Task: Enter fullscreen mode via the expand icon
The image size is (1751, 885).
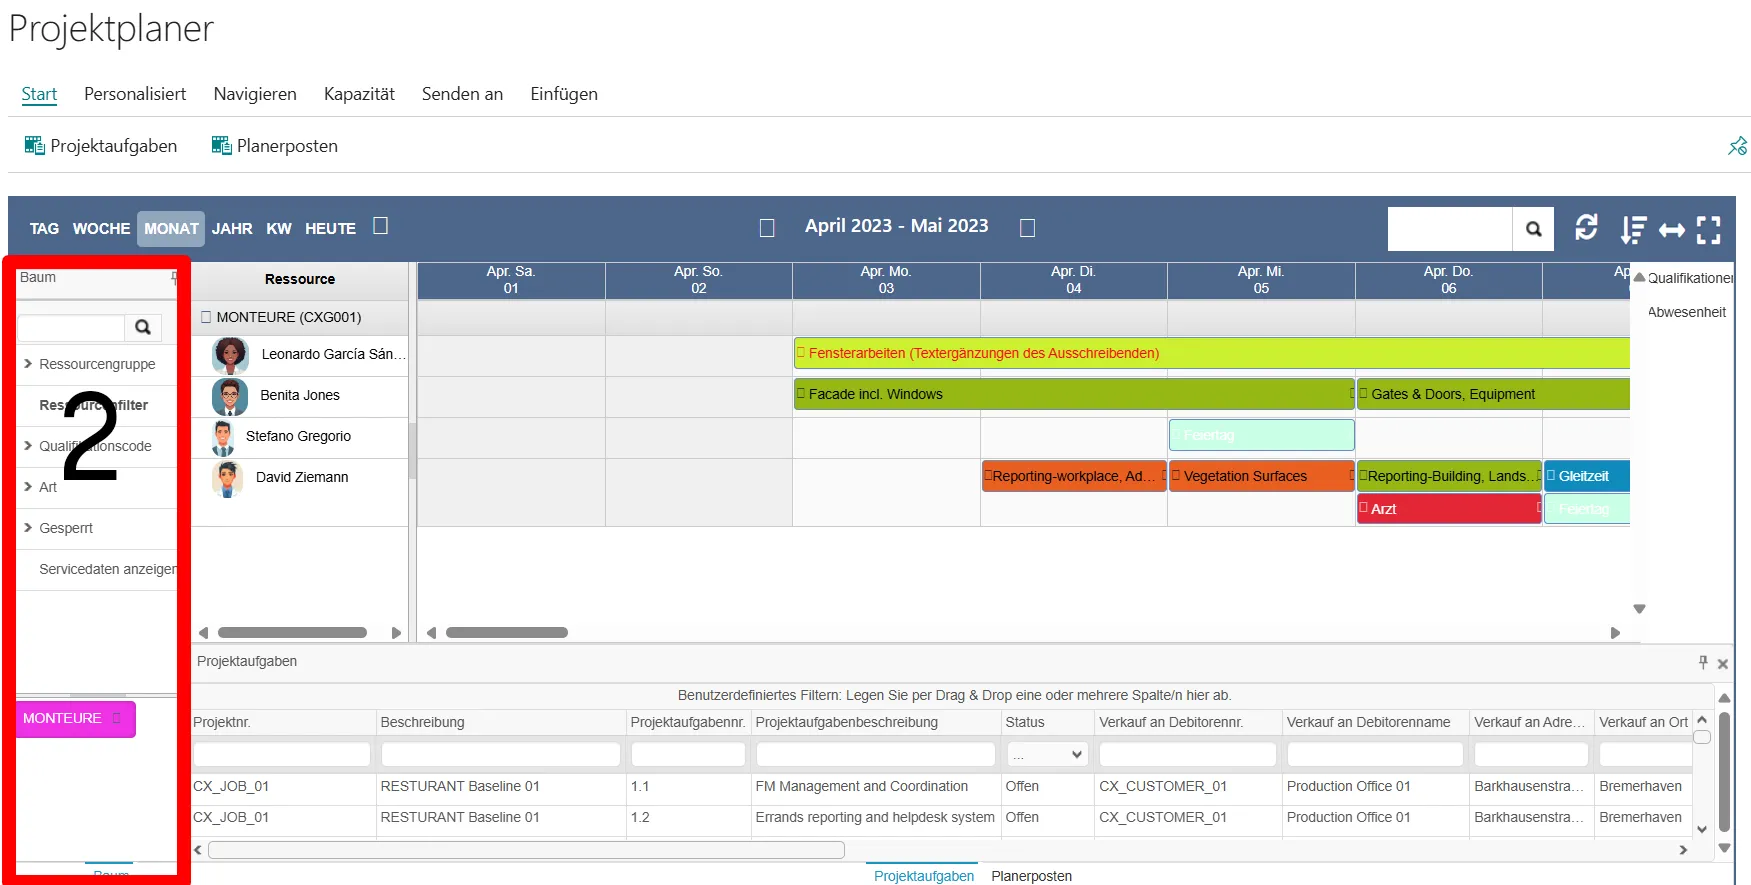Action: click(1709, 230)
